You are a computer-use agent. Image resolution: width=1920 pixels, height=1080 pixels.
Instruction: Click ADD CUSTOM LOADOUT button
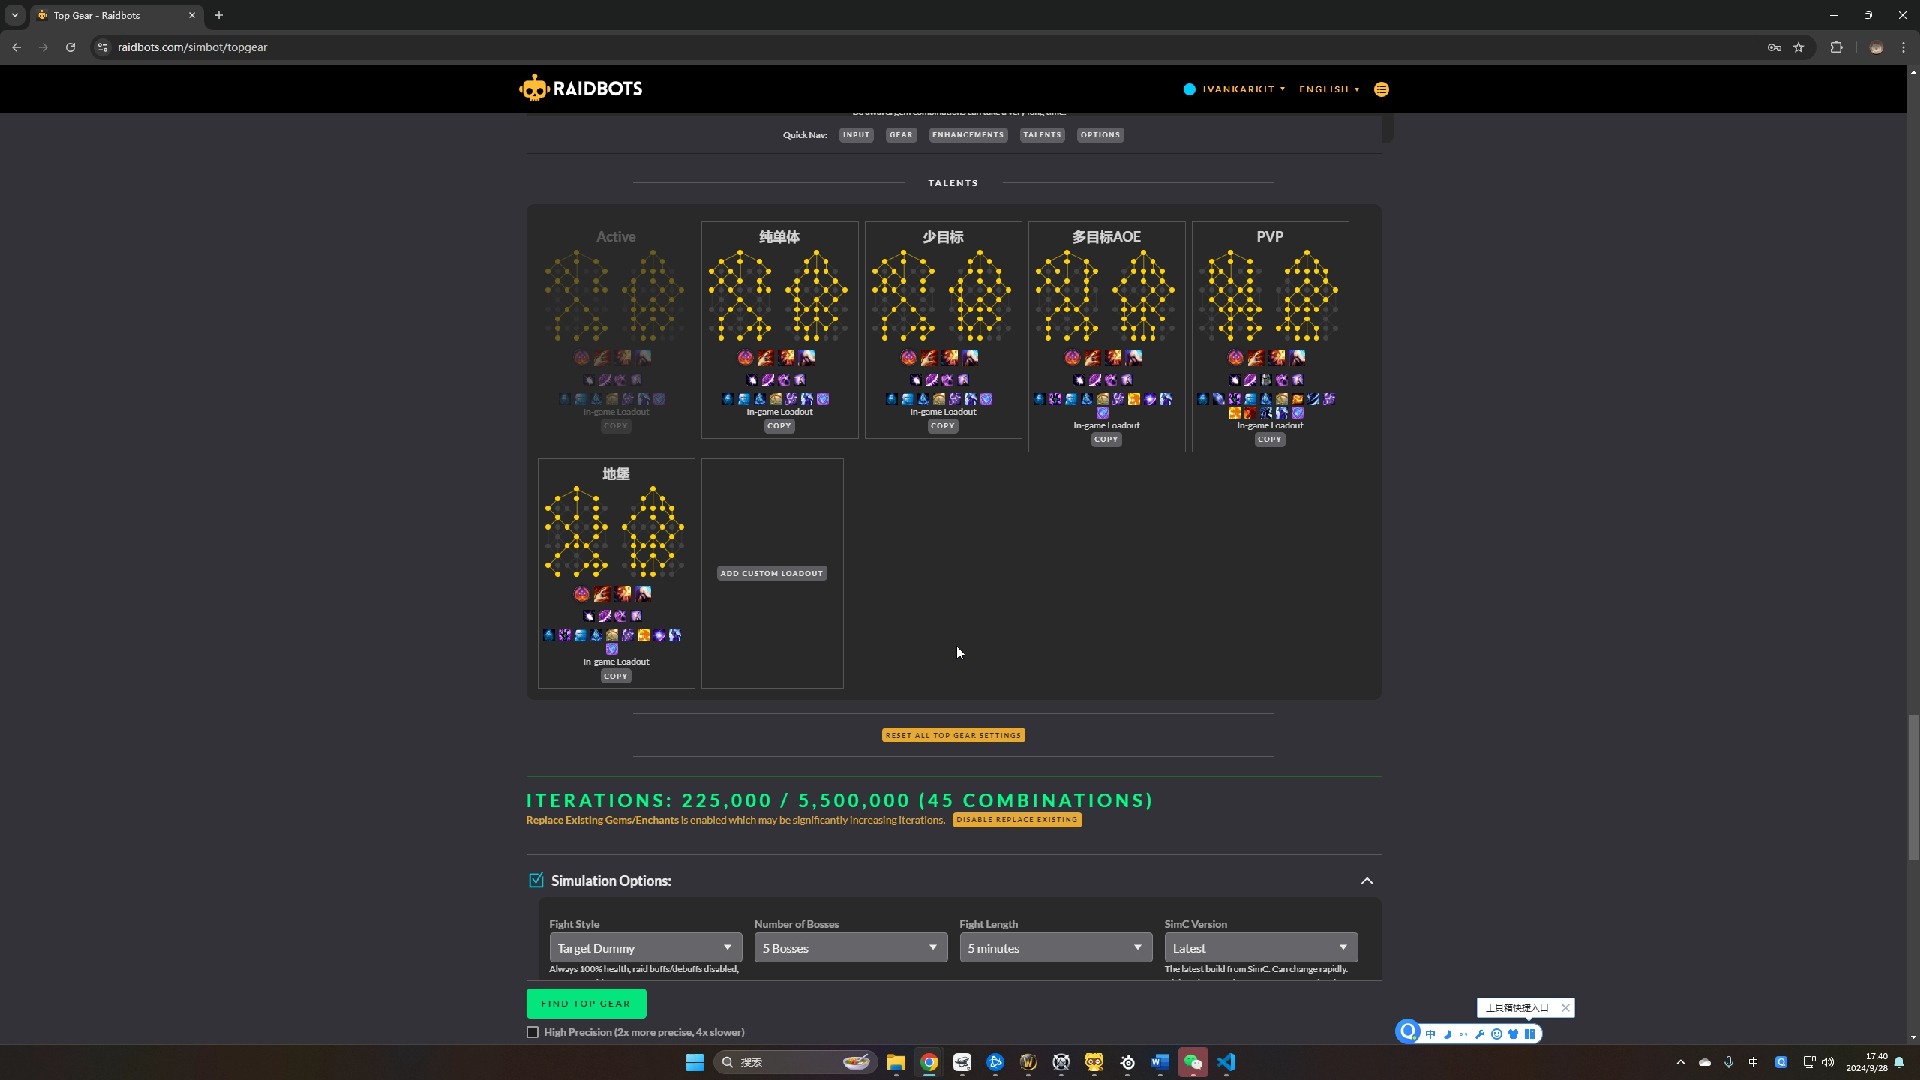point(772,573)
